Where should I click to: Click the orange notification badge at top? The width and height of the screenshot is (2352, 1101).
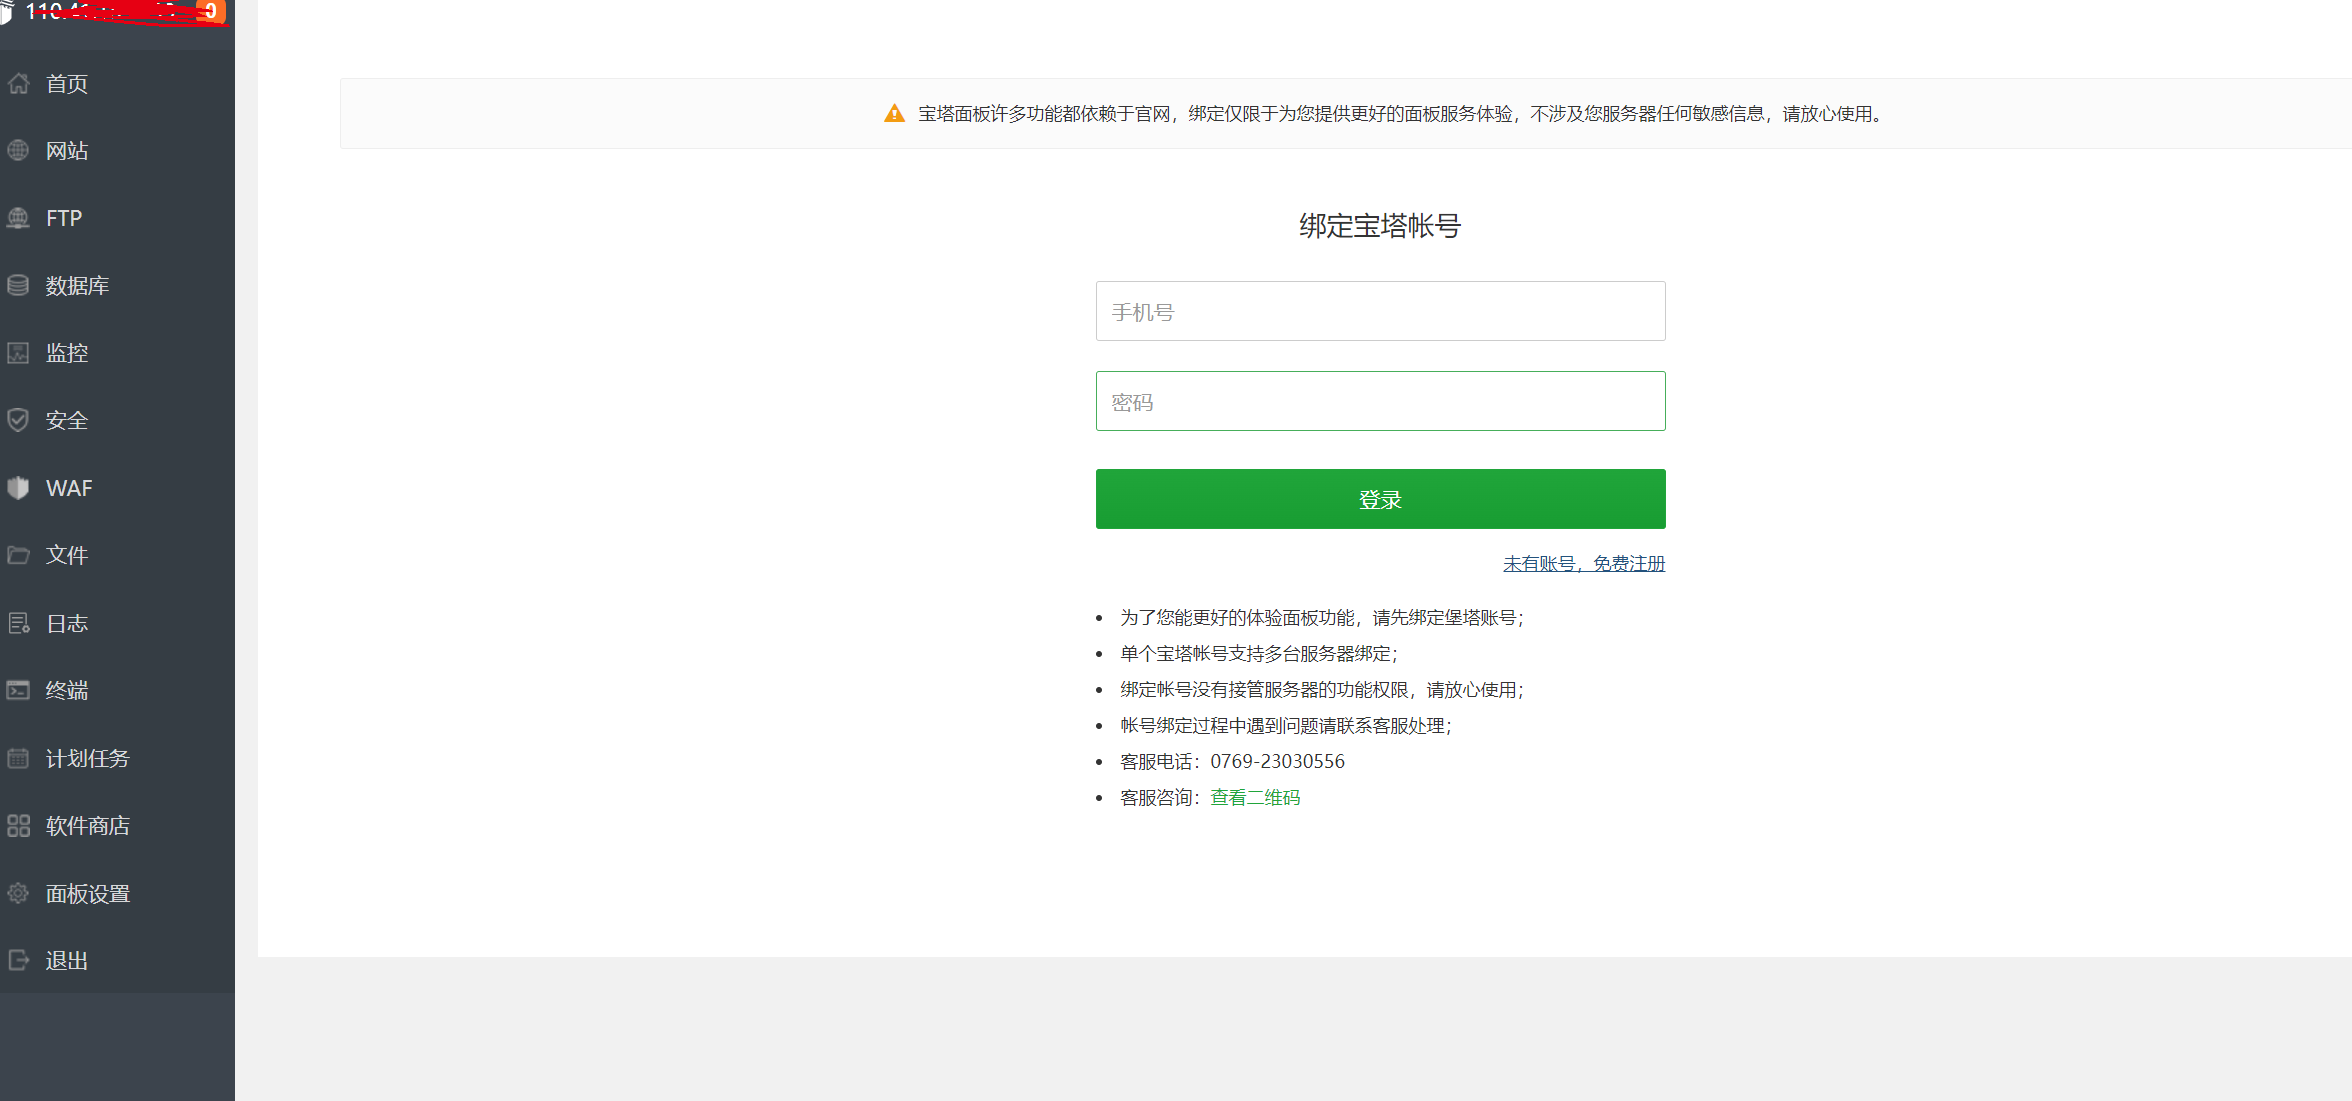[x=211, y=11]
